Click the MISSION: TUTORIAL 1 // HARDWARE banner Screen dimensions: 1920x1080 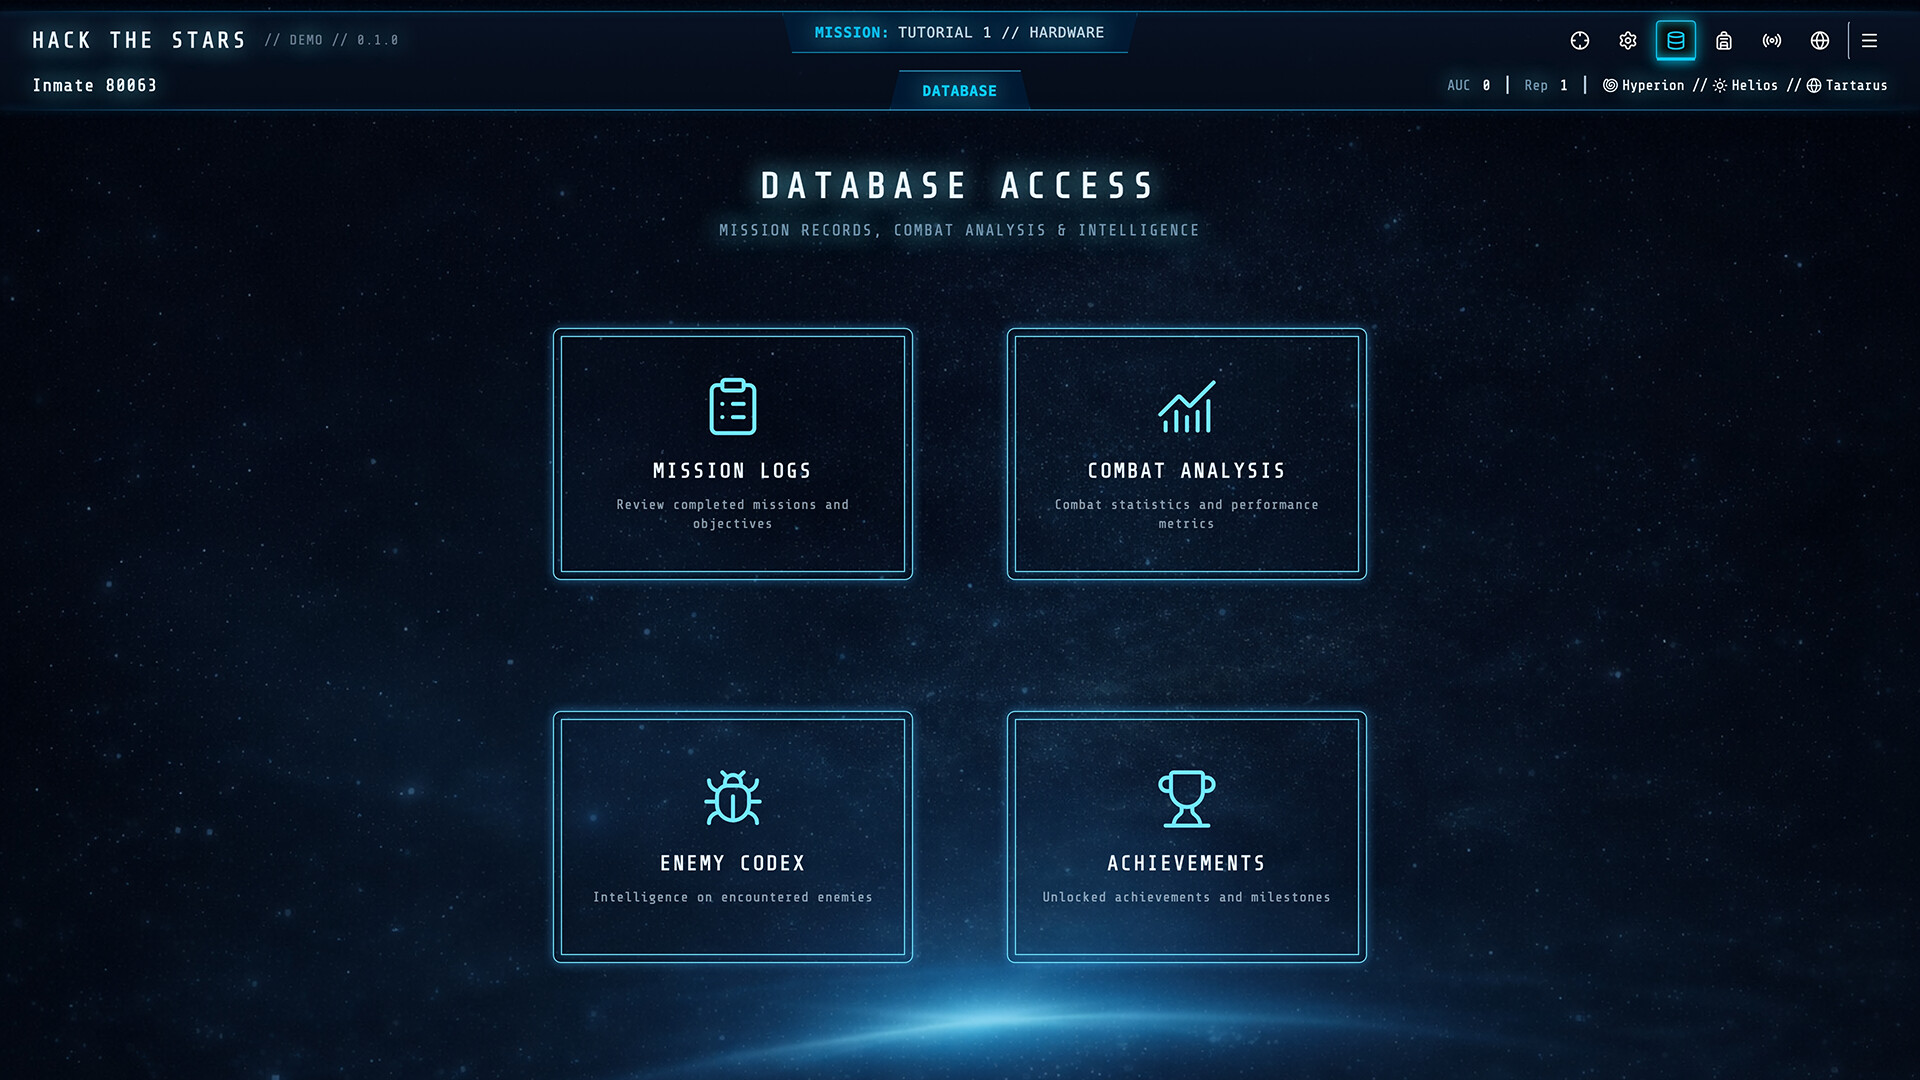(x=959, y=32)
